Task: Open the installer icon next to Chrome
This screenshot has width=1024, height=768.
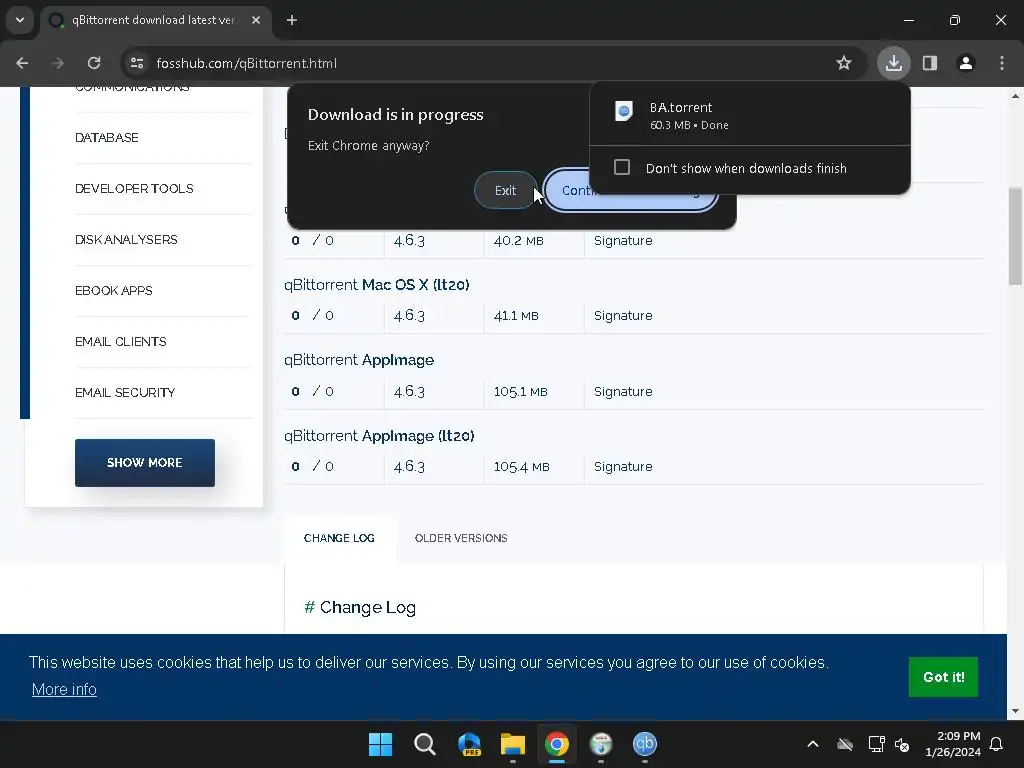Action: click(601, 744)
